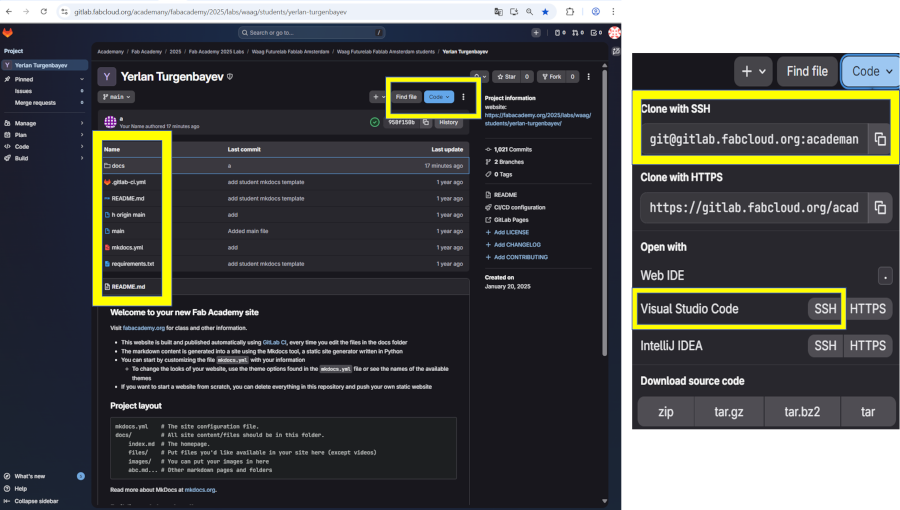This screenshot has height=510, width=900.
Task: Star the project
Action: pos(507,76)
